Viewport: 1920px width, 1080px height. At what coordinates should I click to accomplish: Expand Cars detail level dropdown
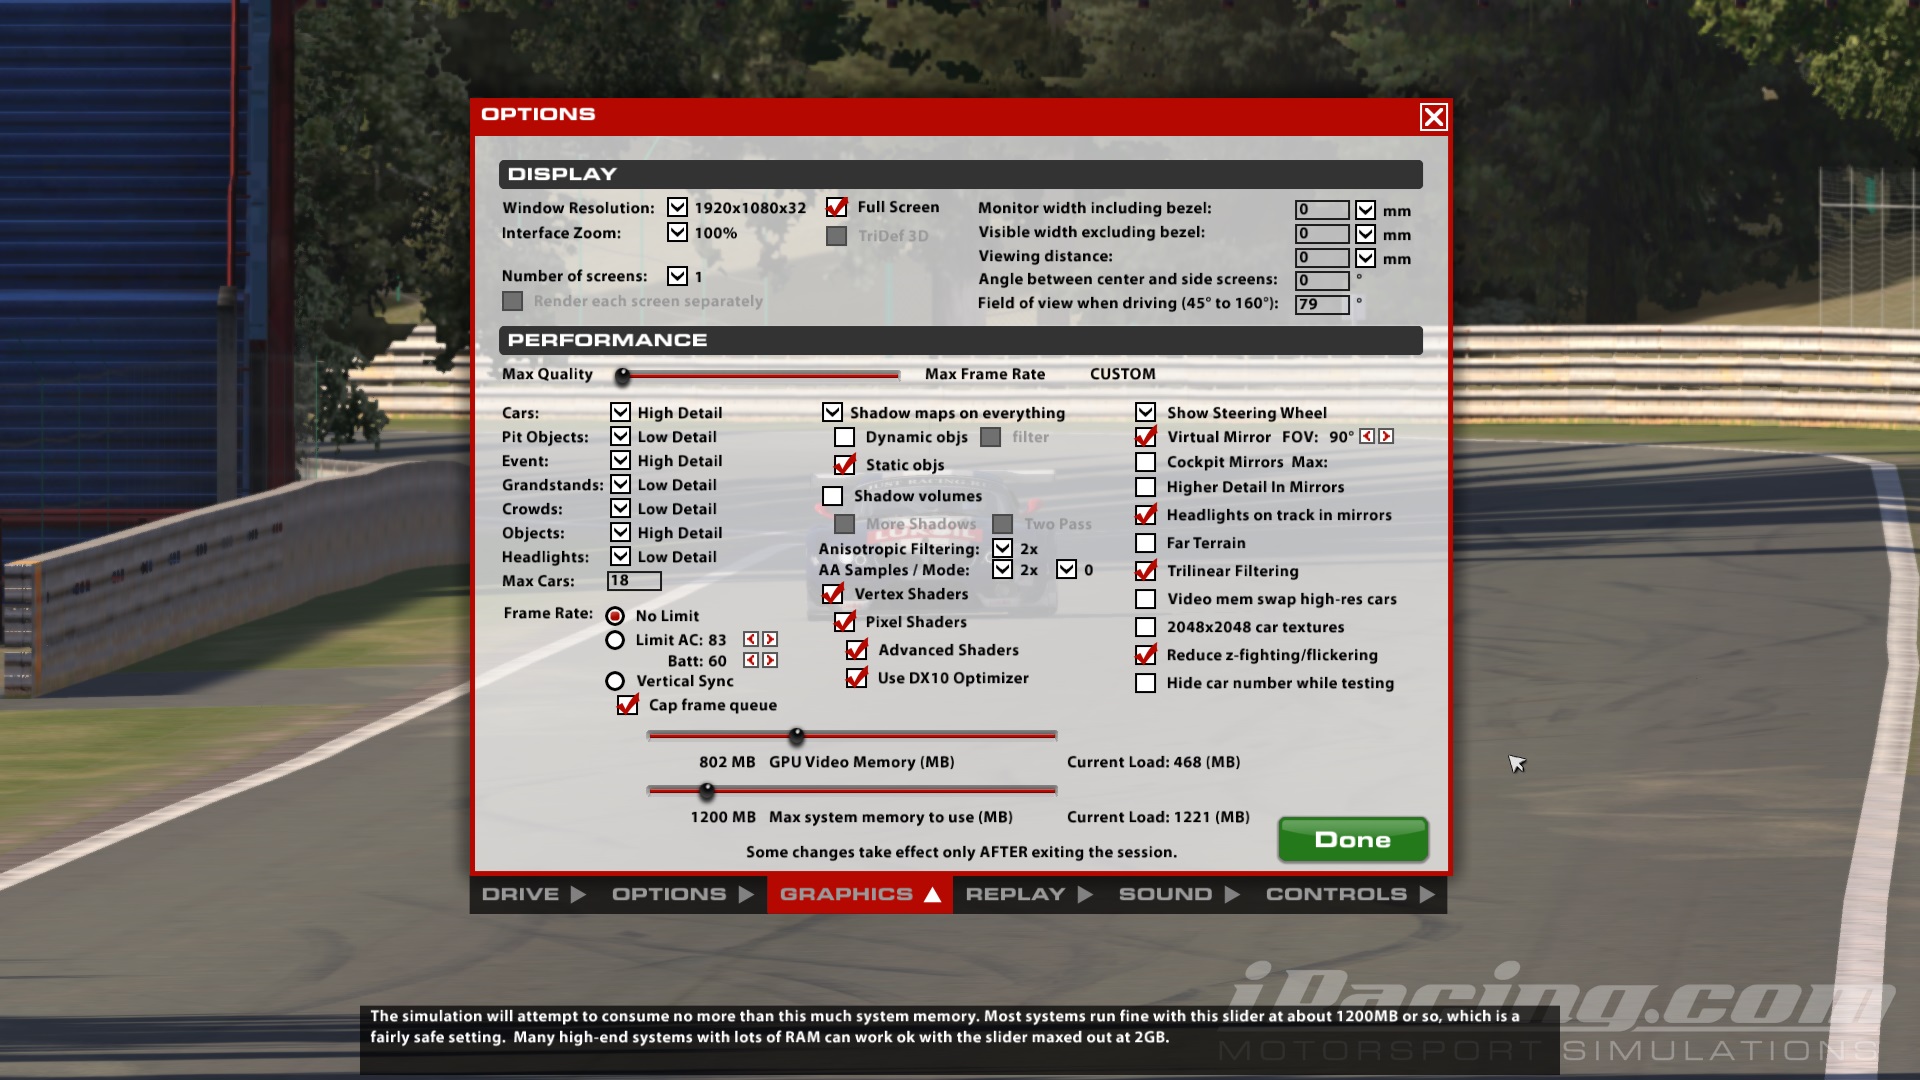620,413
